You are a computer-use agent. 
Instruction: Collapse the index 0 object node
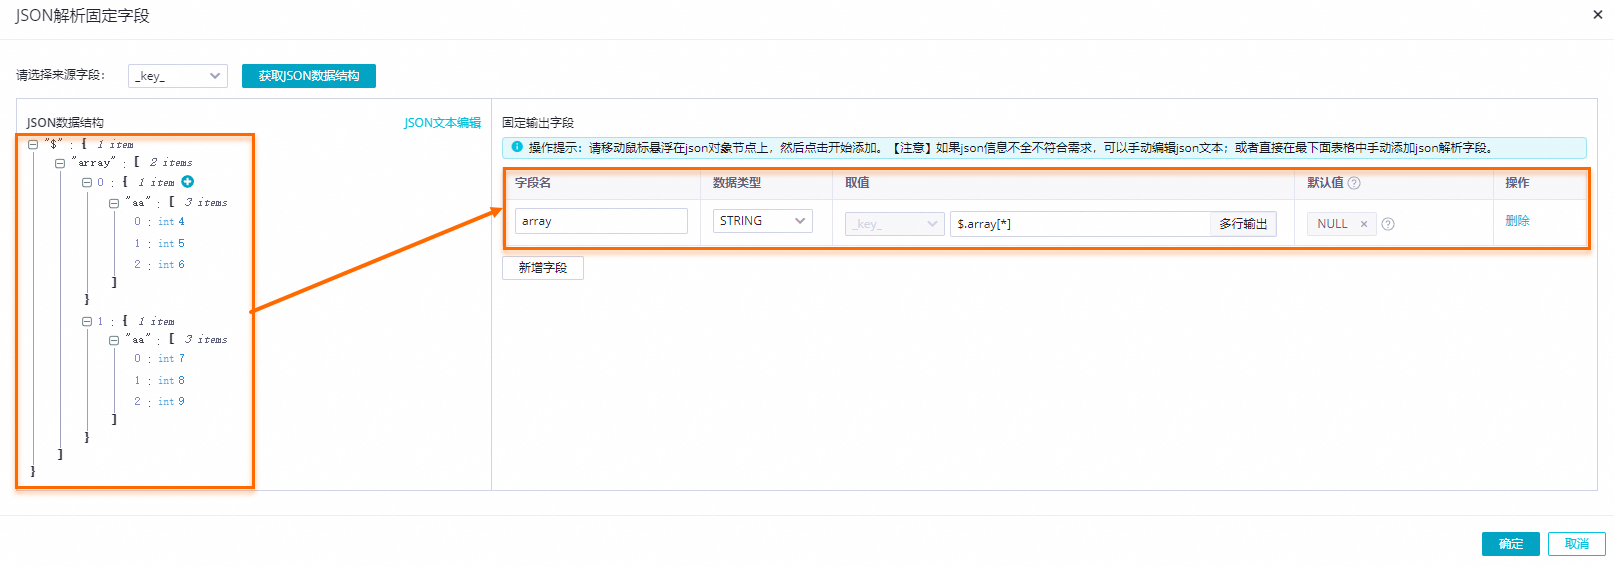point(87,183)
